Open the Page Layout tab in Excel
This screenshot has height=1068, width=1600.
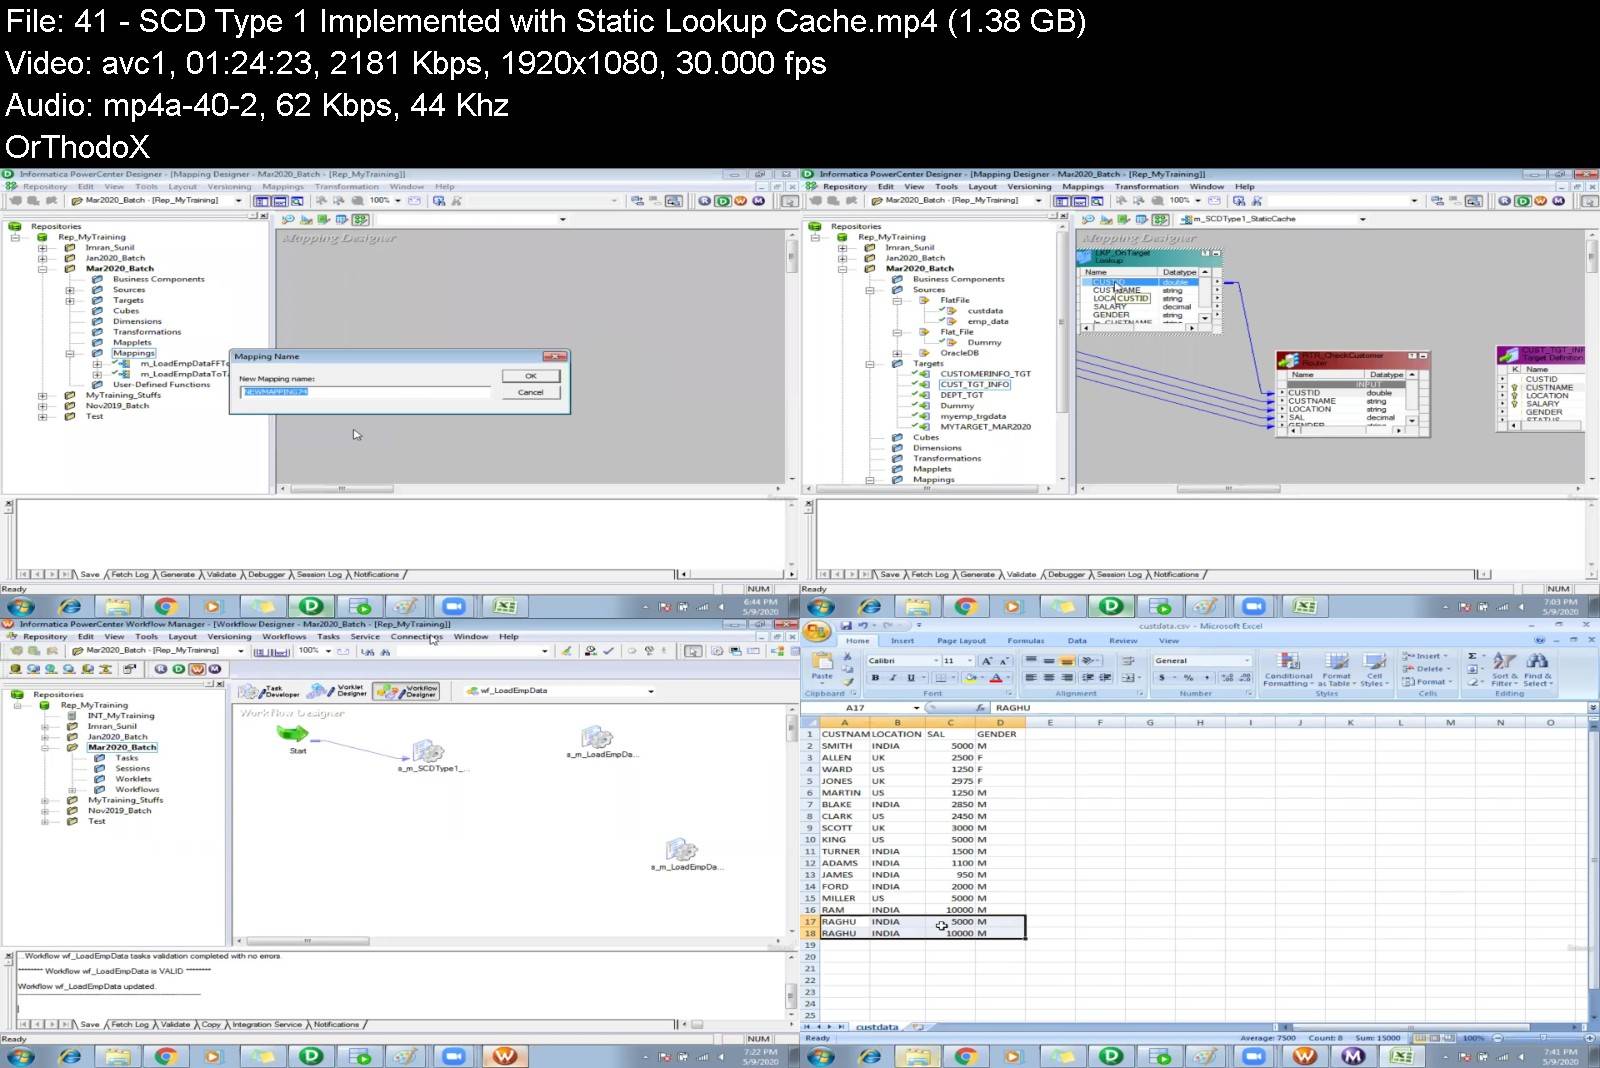(x=961, y=641)
